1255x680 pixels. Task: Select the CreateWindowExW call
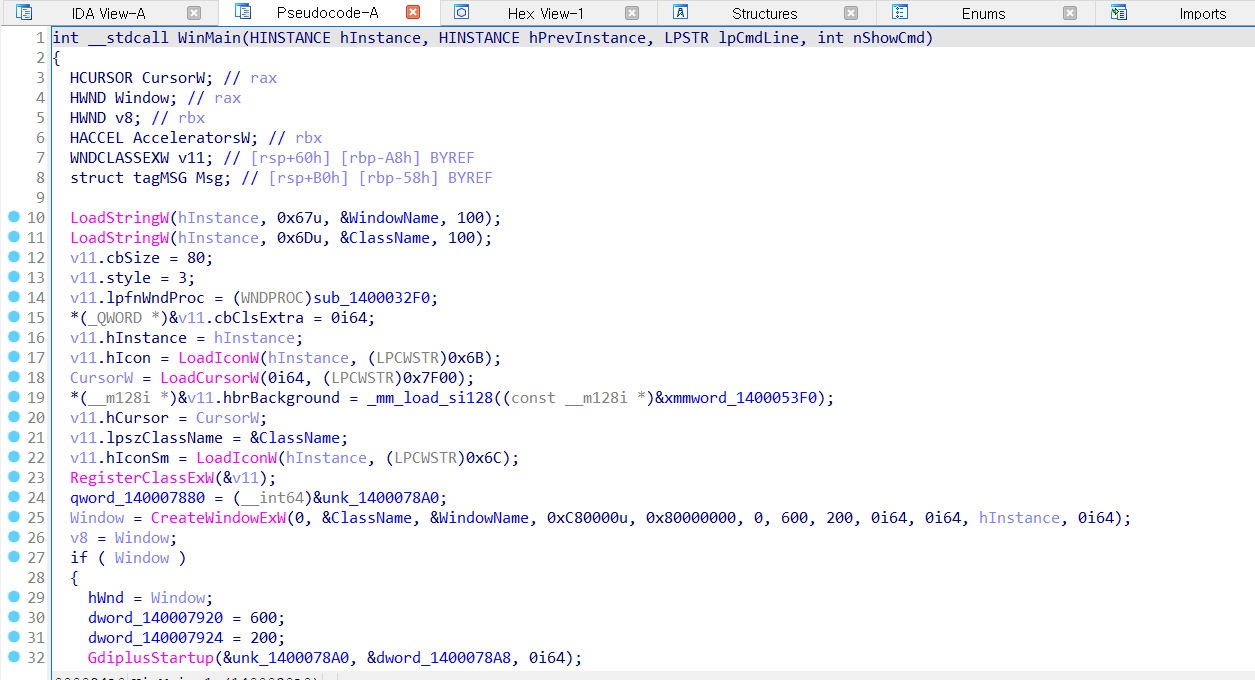[x=217, y=518]
